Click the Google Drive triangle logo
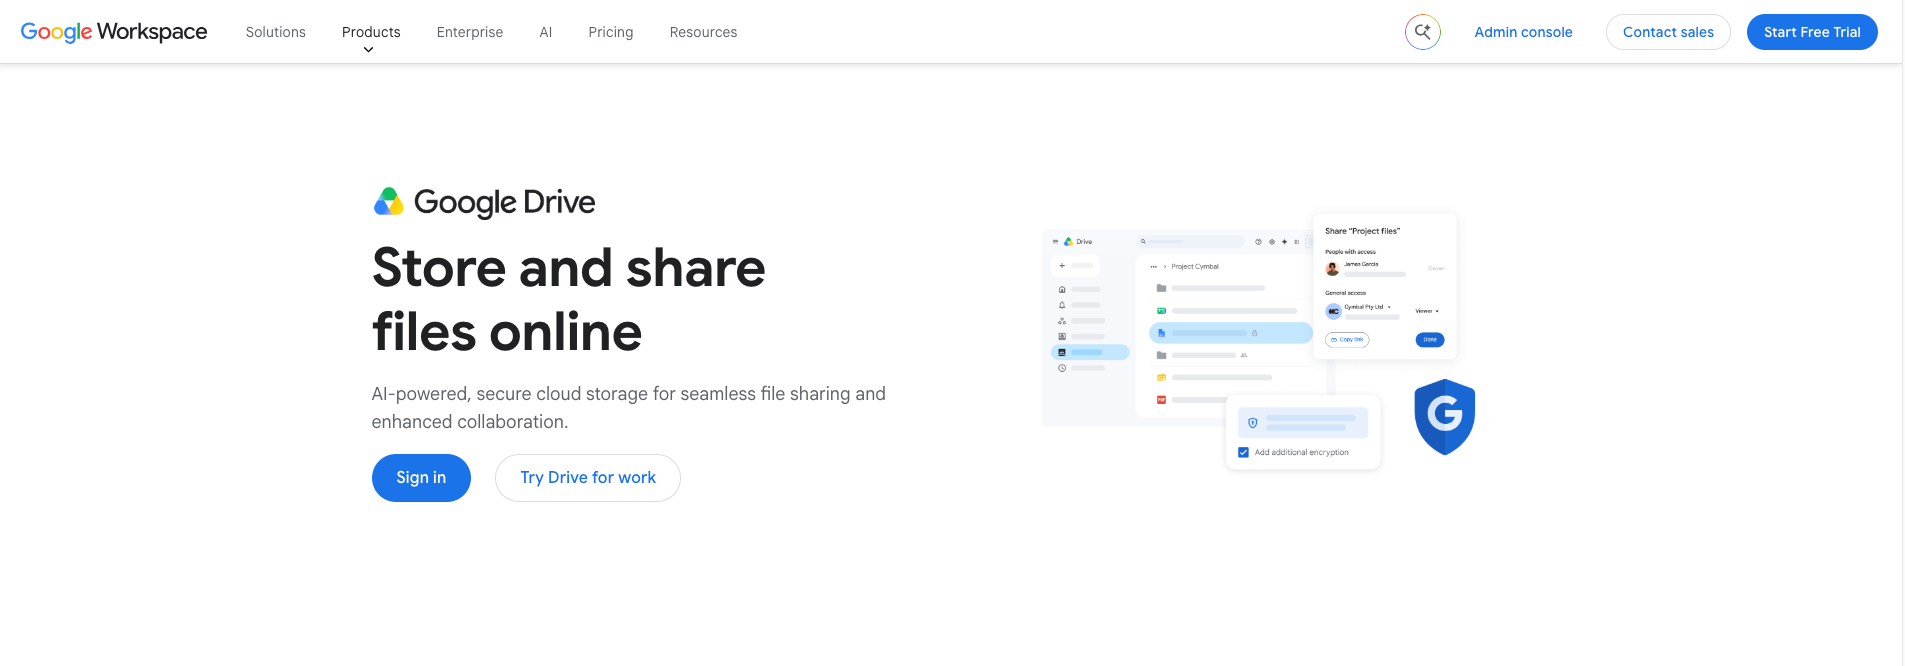Image resolution: width=1905 pixels, height=666 pixels. (x=389, y=202)
